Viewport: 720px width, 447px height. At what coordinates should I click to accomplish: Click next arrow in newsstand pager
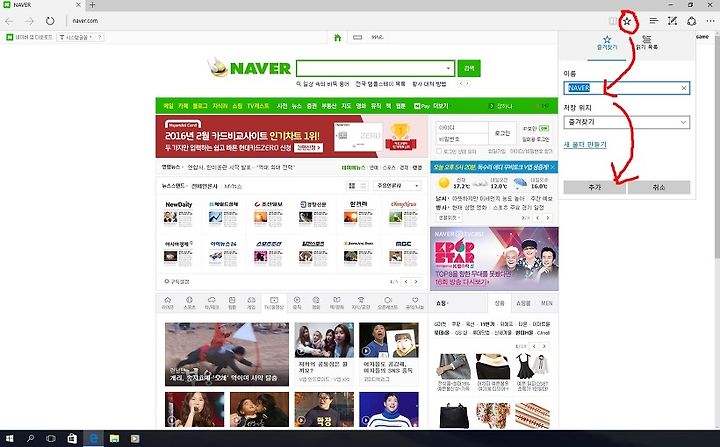pyautogui.click(x=416, y=282)
